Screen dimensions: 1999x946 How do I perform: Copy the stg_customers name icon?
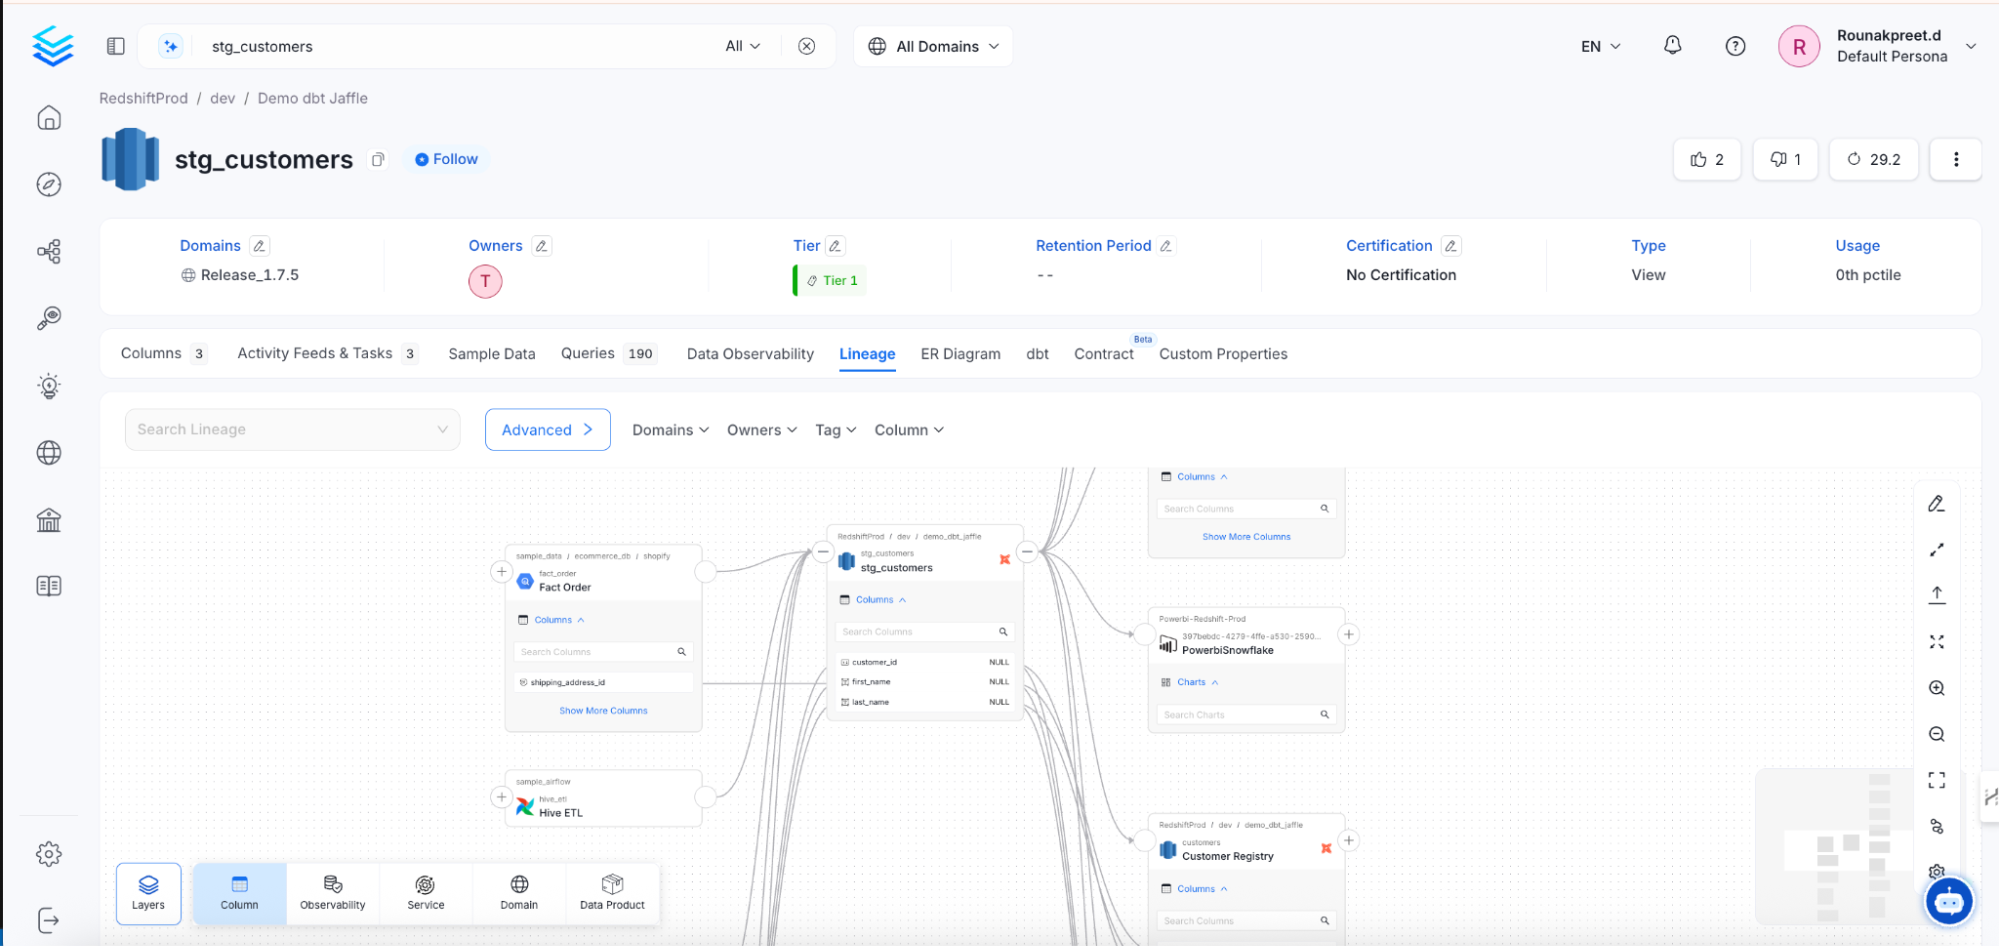pos(378,160)
